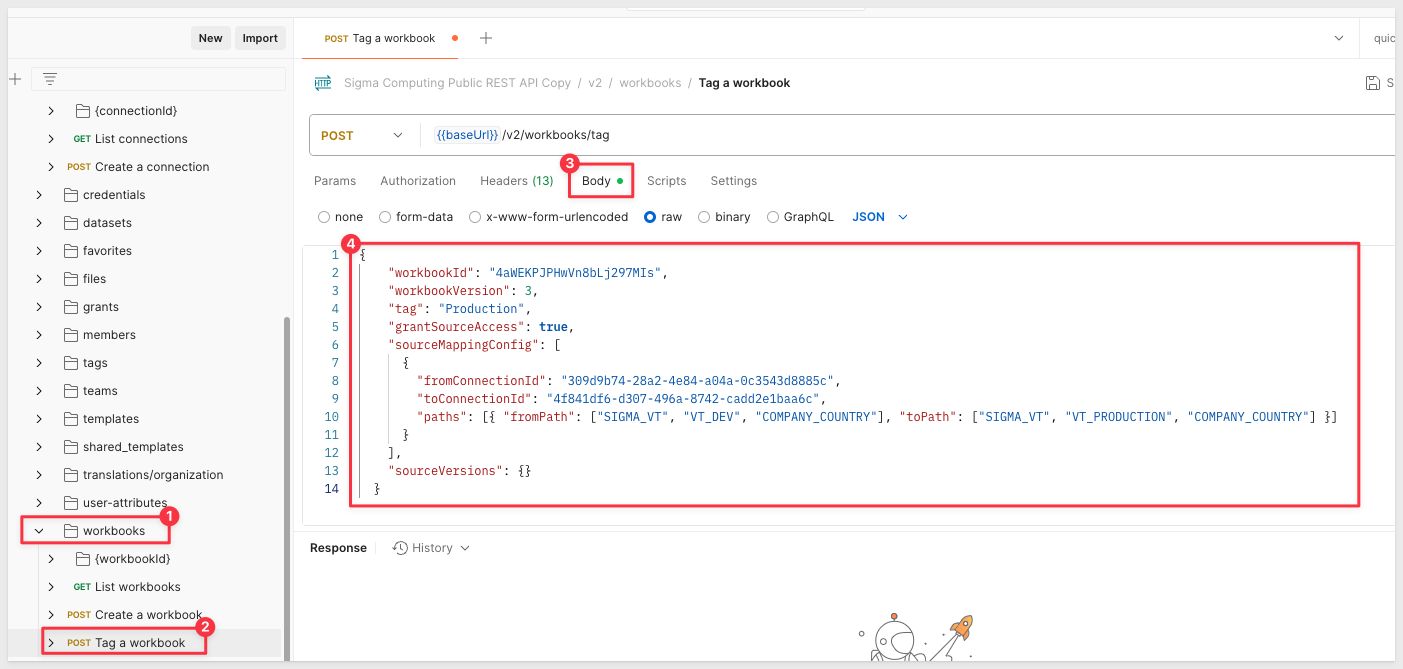This screenshot has height=669, width=1403.
Task: Click the workbooks breadcrumb link
Action: coord(650,83)
